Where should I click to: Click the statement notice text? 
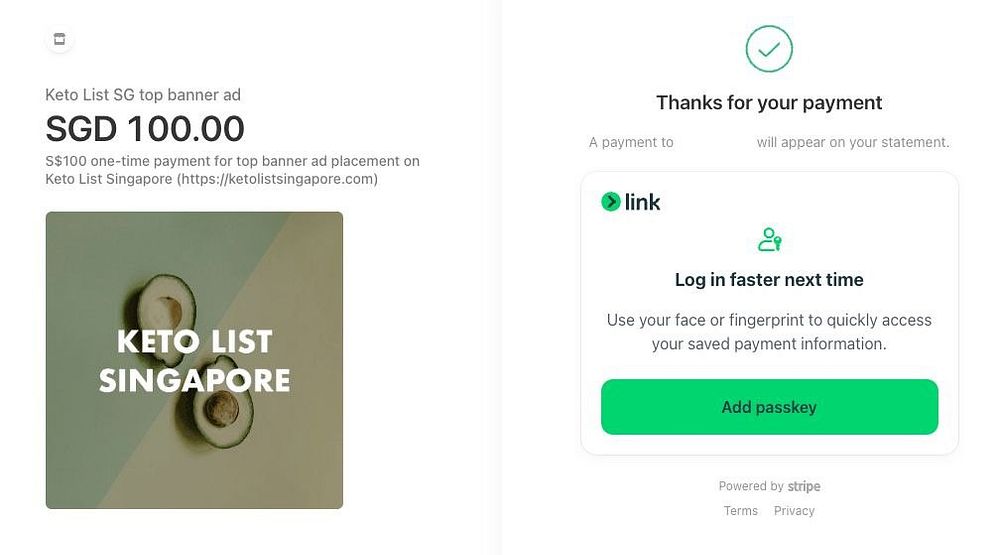pyautogui.click(x=852, y=143)
